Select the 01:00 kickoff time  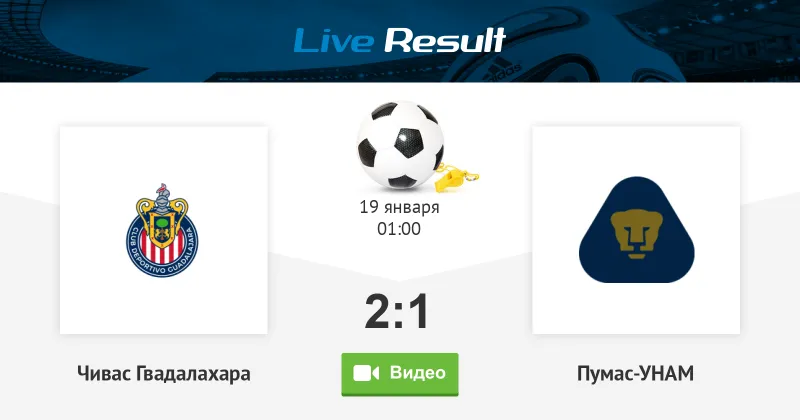pyautogui.click(x=399, y=229)
